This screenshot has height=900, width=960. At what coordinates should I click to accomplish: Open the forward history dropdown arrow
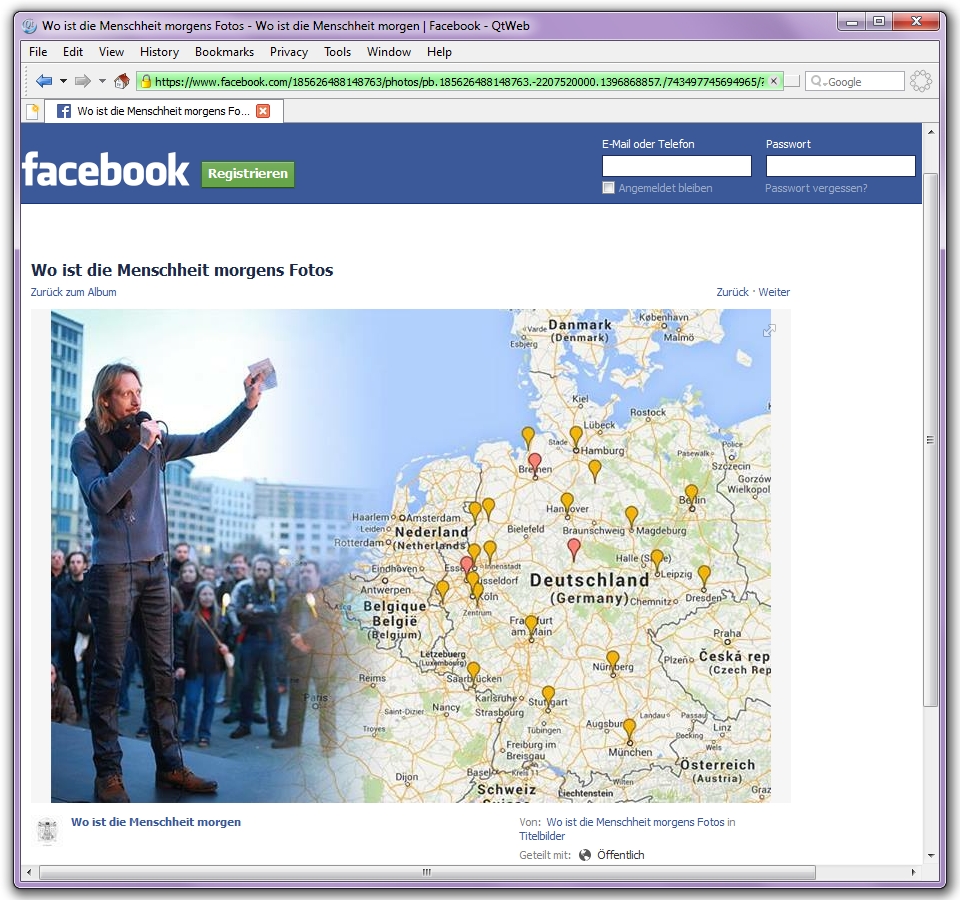point(102,81)
